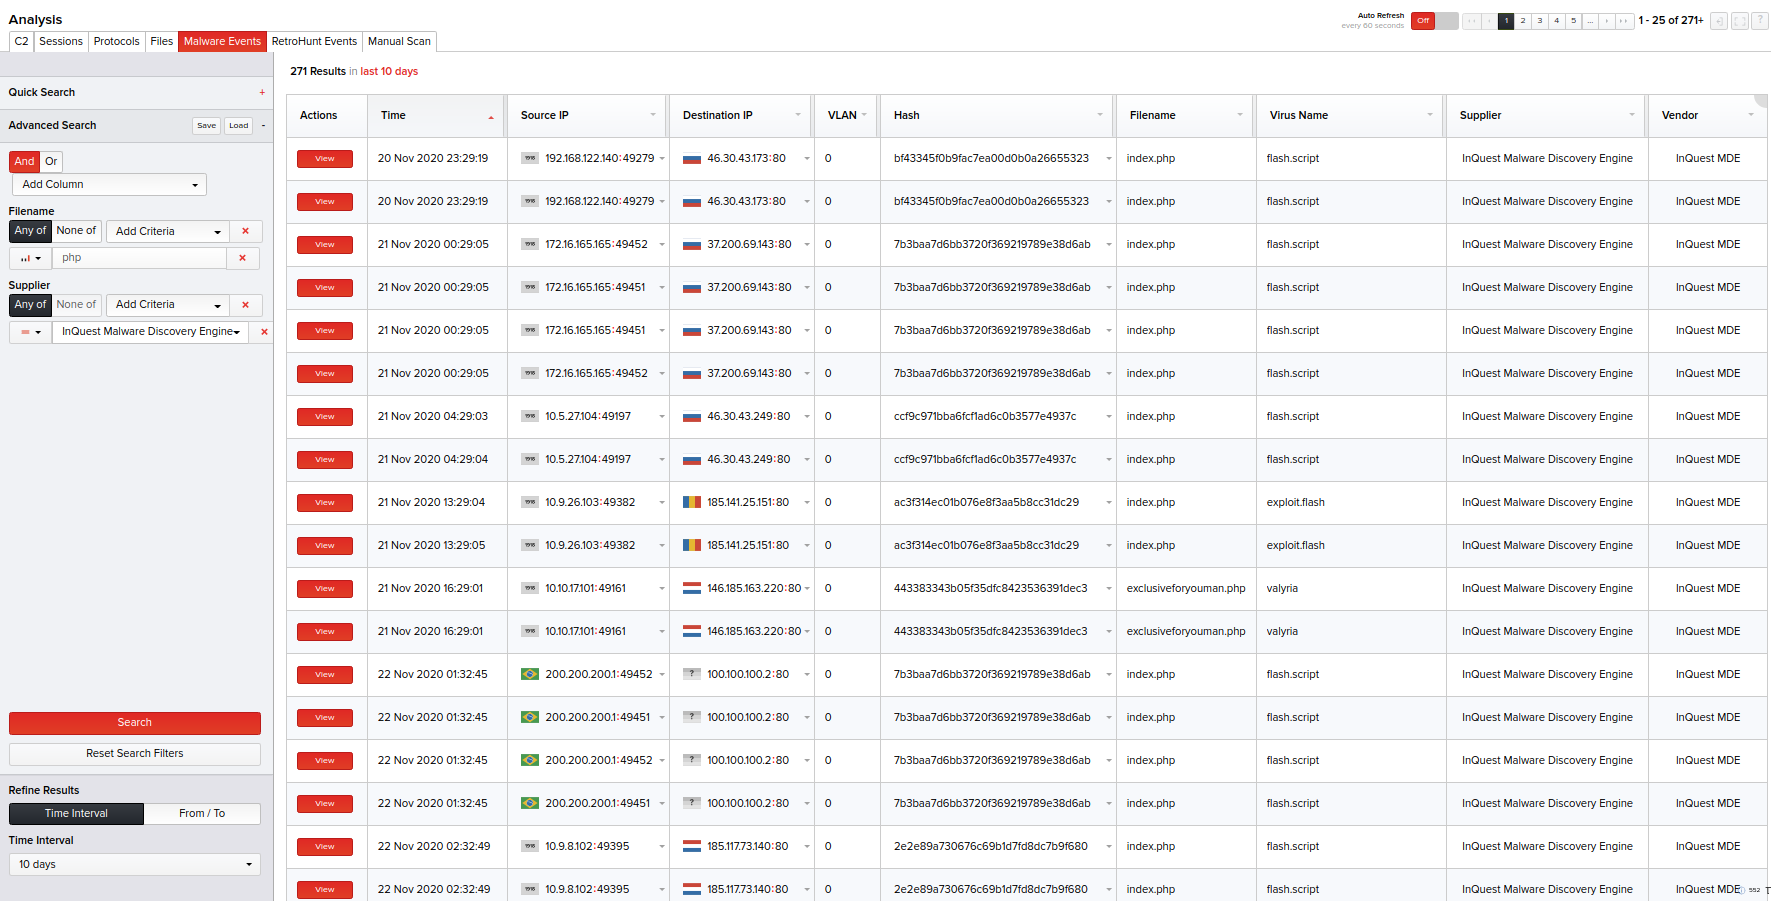
Task: Open the 10 days Time Interval dropdown
Action: pyautogui.click(x=134, y=865)
